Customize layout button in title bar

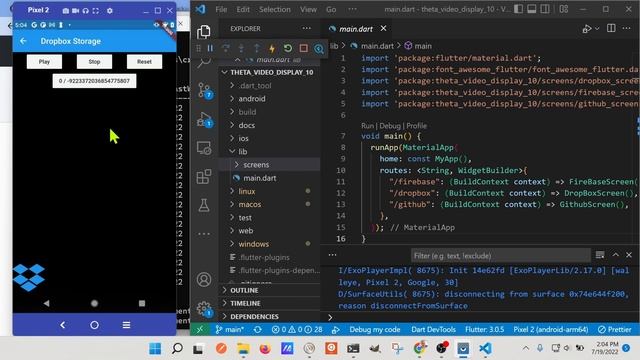(564, 9)
